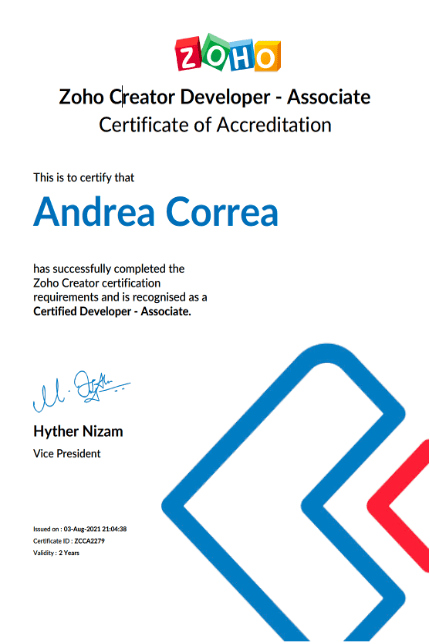The width and height of the screenshot is (430, 644).
Task: Click the green O block in logo
Action: 215,51
